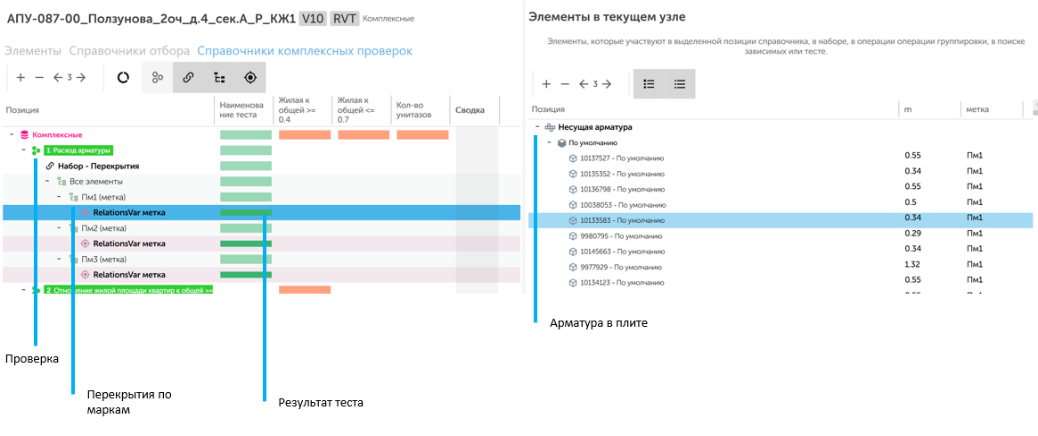Click the left arrow level icon in the left toolbar
This screenshot has height=436, width=1038.
pos(58,77)
